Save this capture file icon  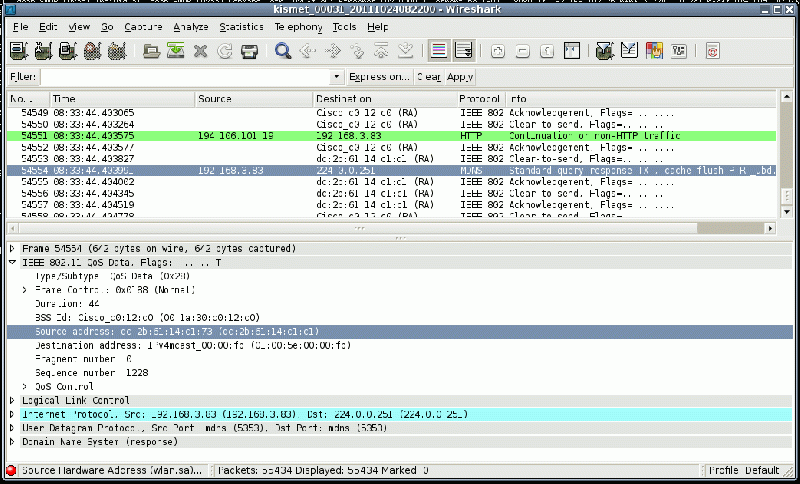176,51
